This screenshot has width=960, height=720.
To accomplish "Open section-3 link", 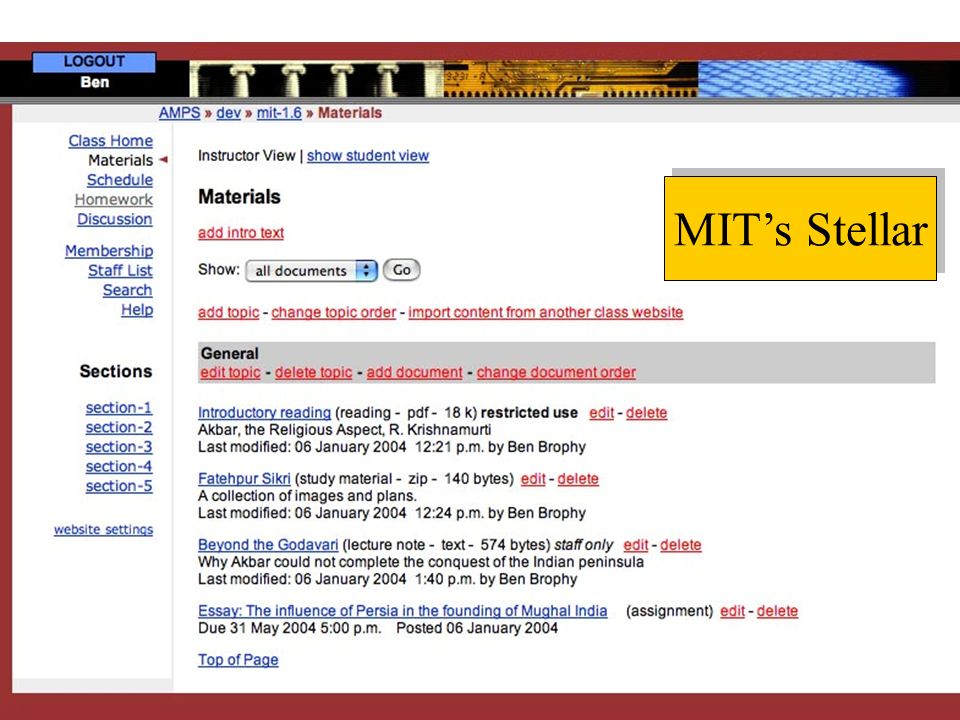I will [x=119, y=447].
